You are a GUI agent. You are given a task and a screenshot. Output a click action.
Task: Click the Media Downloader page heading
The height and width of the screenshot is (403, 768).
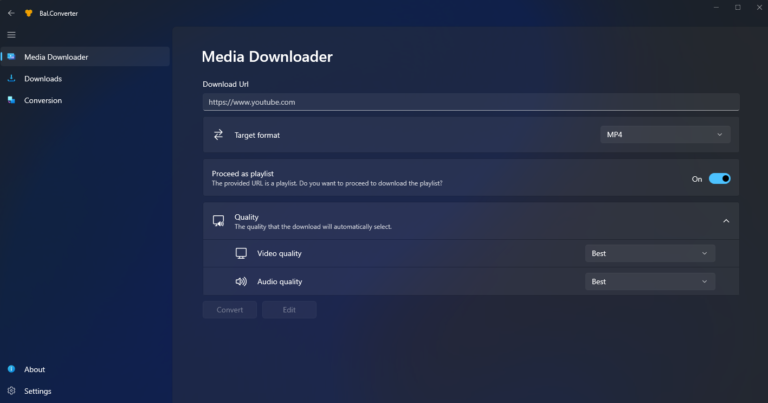[267, 57]
